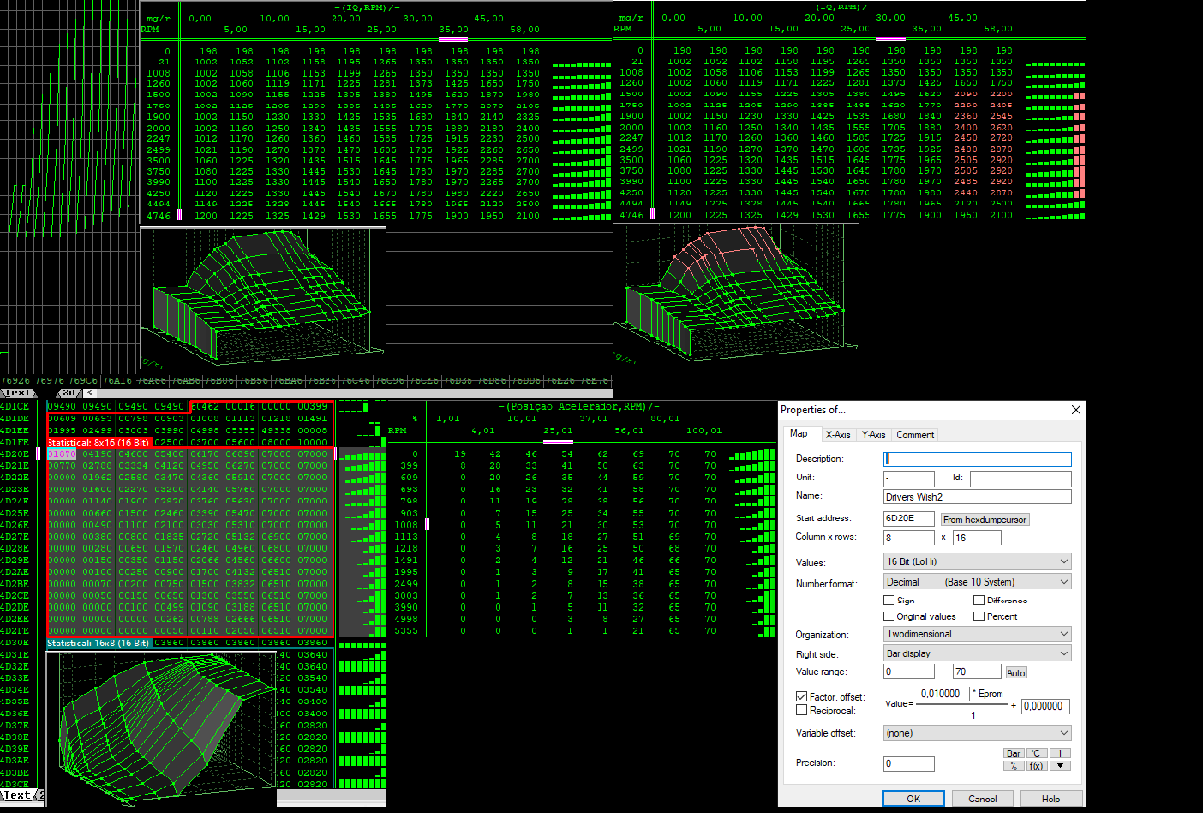Image resolution: width=1203 pixels, height=813 pixels.
Task: Click the 3D surface preview of Drivers Wish map
Action: (160, 725)
